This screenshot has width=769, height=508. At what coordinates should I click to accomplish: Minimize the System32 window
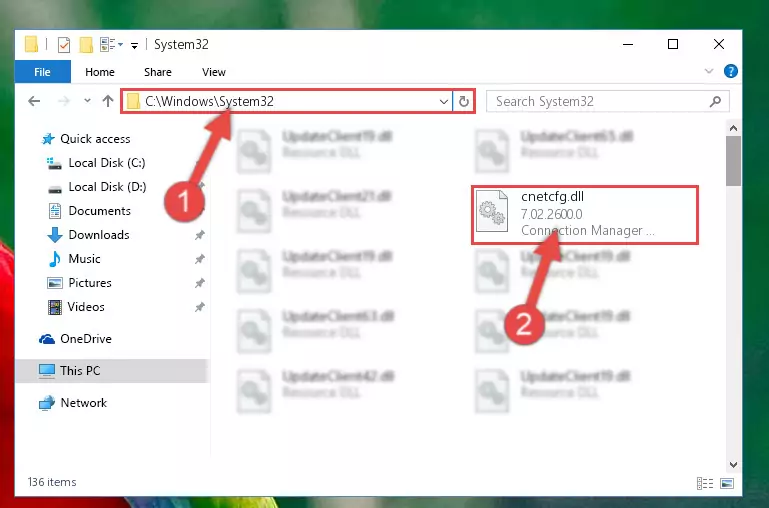(628, 44)
